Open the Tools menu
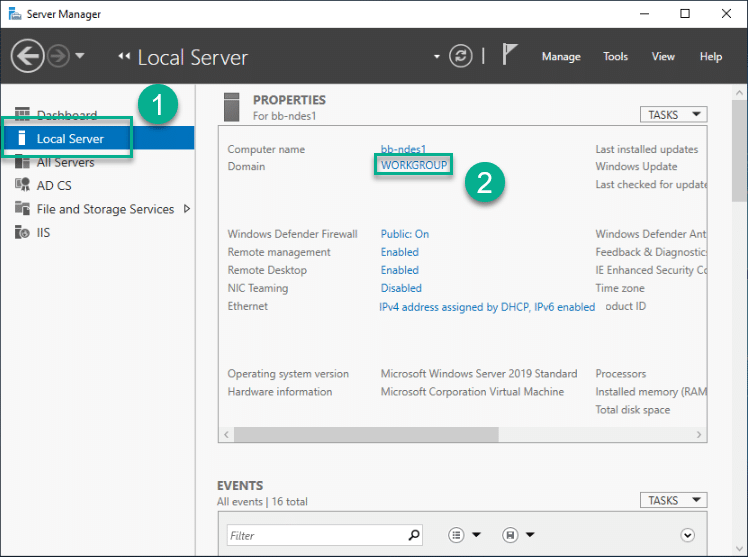This screenshot has height=557, width=748. 615,57
